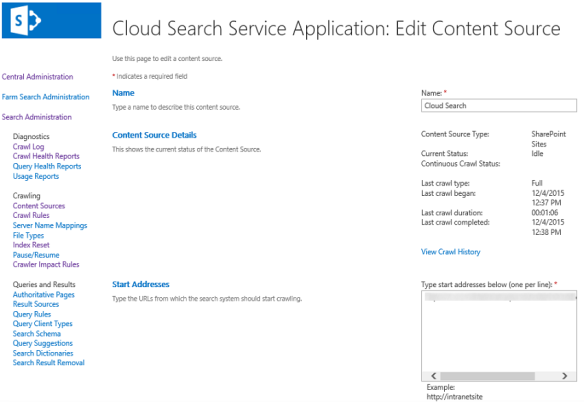The width and height of the screenshot is (584, 411).
Task: Open Query Client Types
Action: click(42, 324)
